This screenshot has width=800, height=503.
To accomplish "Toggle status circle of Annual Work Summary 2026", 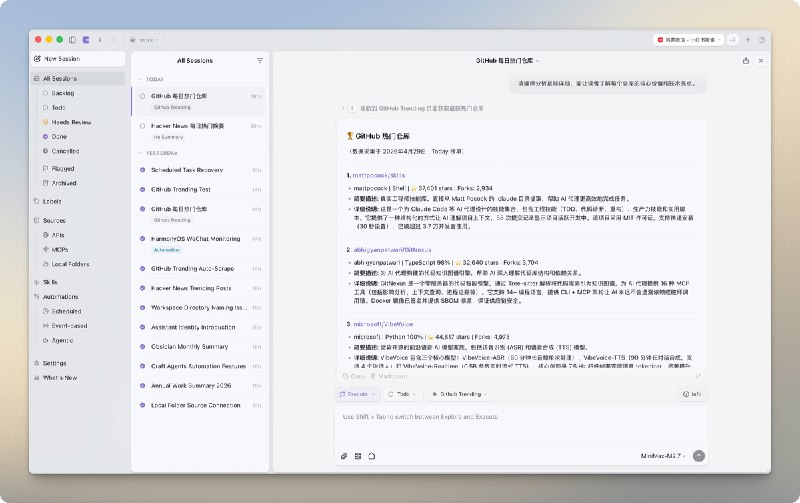I will tap(142, 386).
